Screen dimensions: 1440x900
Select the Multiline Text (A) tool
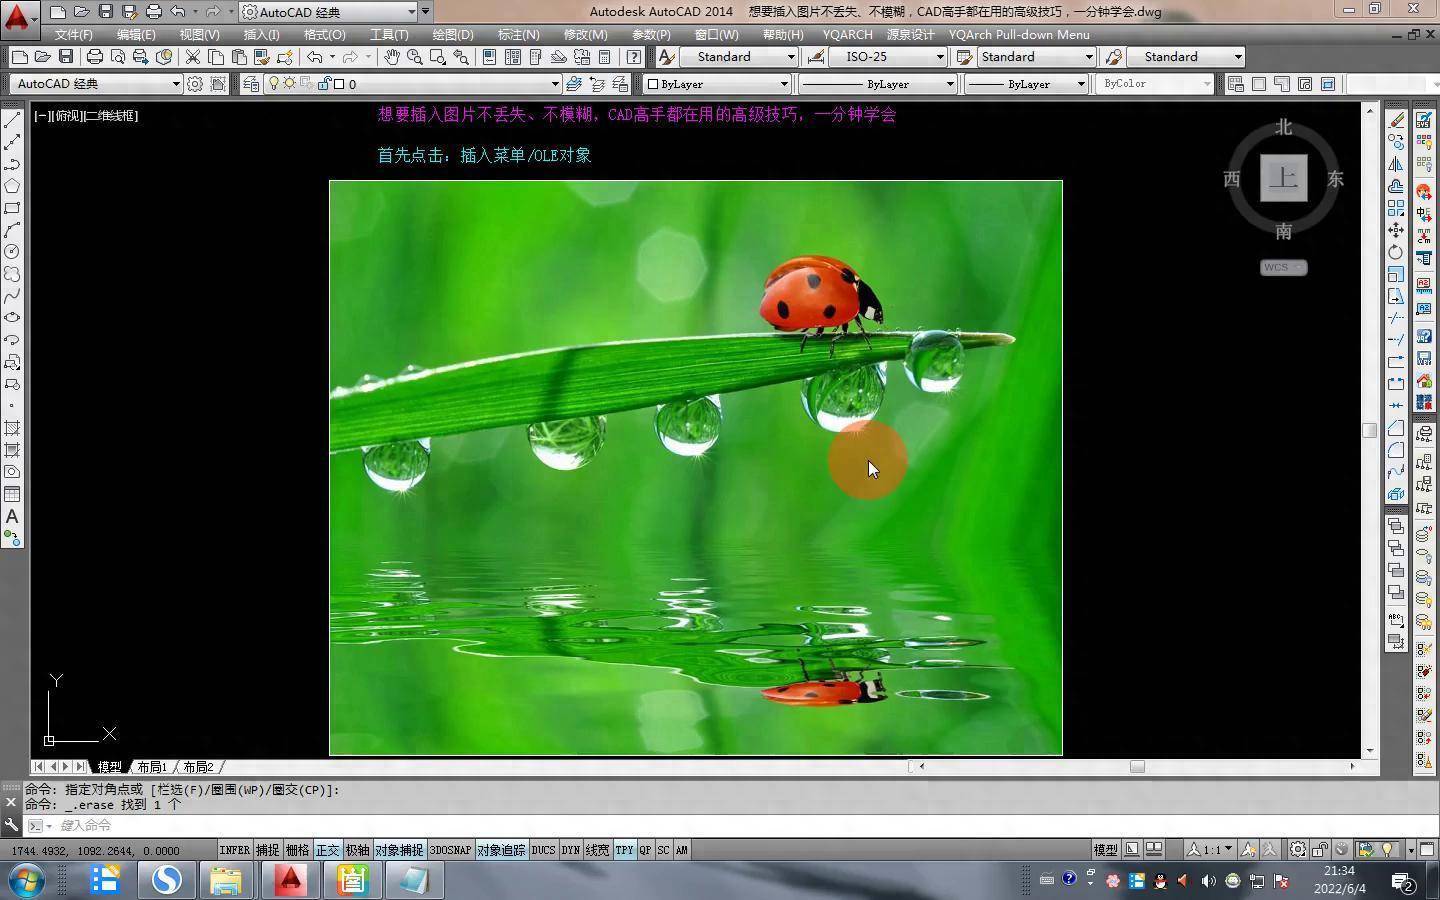(x=12, y=516)
